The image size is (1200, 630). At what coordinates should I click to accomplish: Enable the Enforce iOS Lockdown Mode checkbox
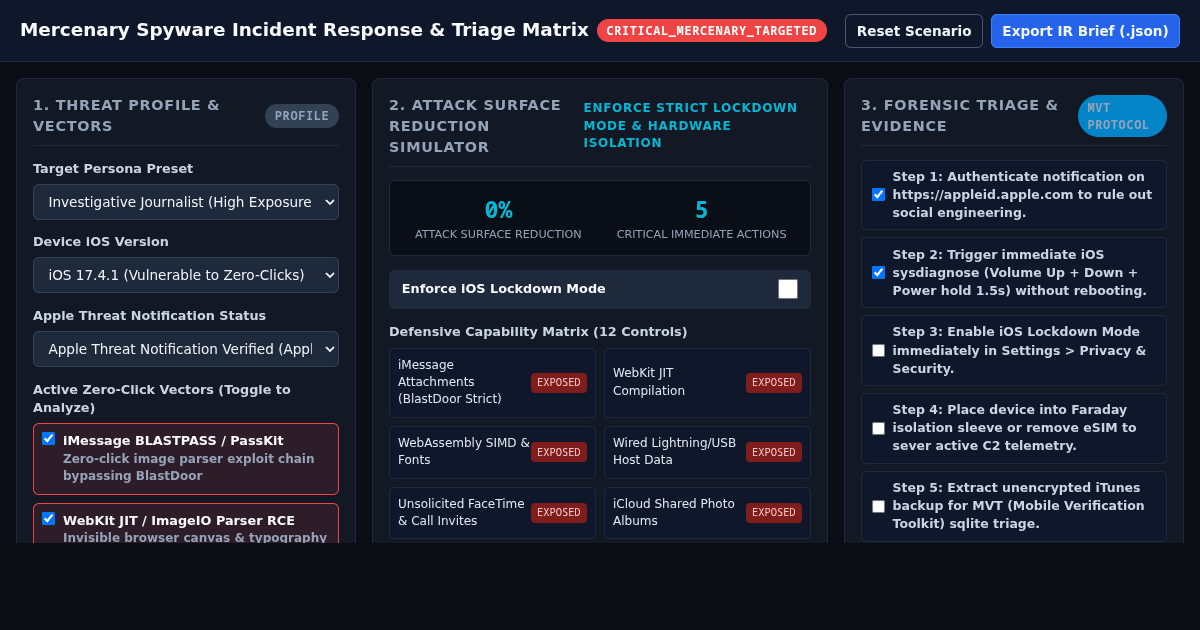point(788,289)
